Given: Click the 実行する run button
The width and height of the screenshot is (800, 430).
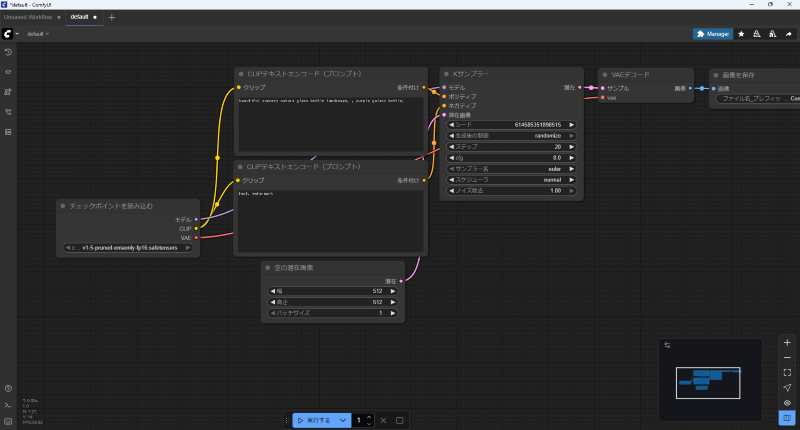Looking at the screenshot, I should click(315, 420).
